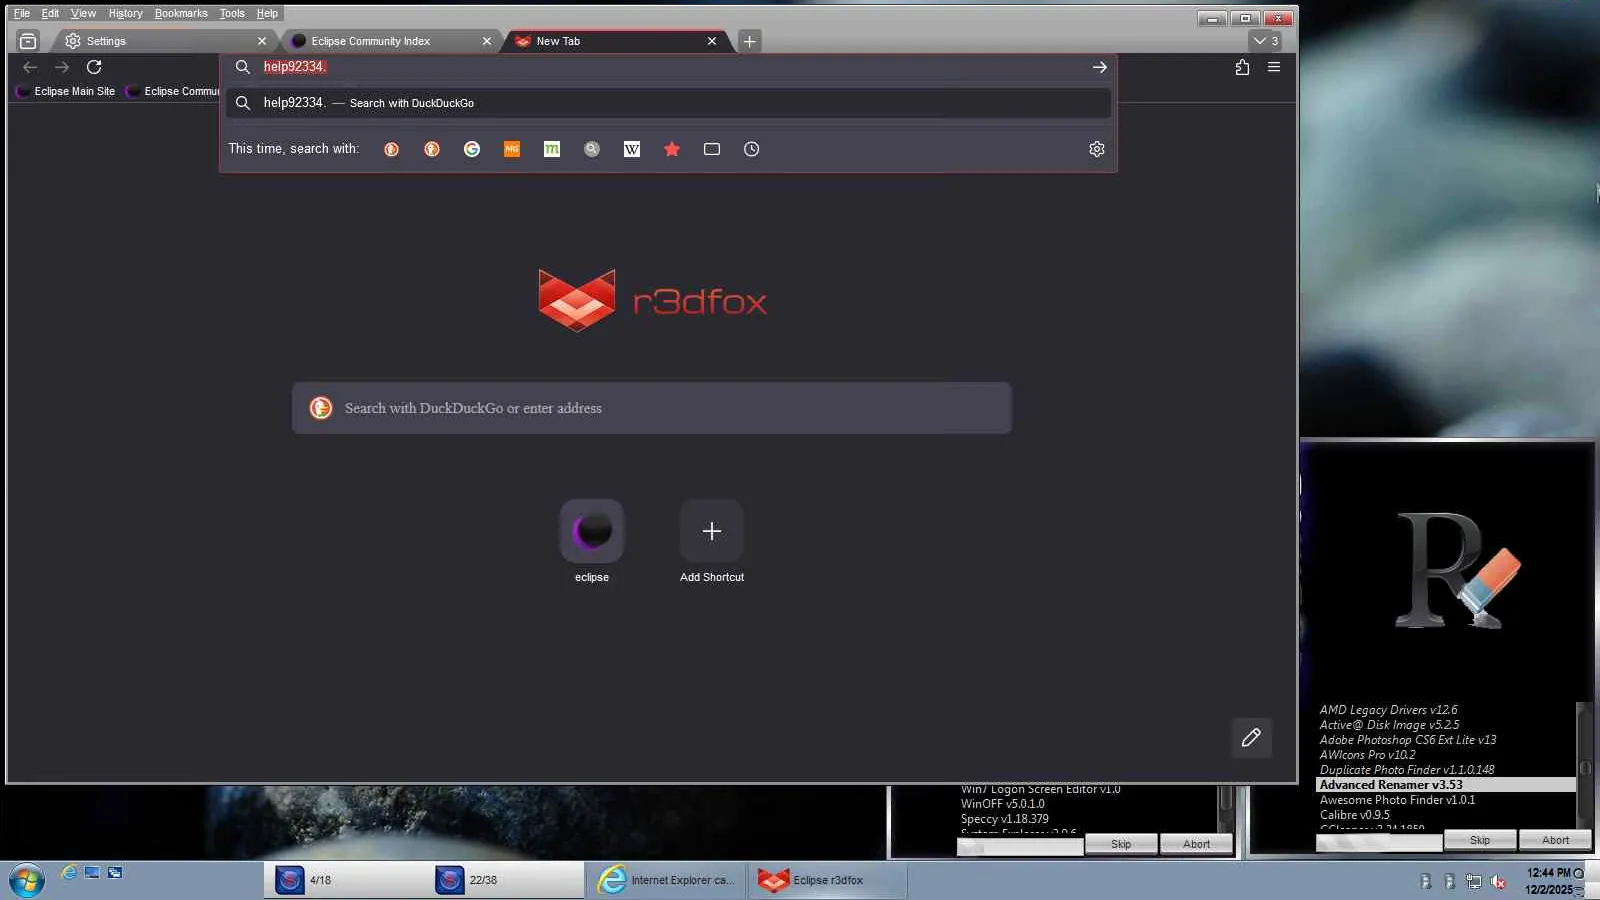Open the Firefox View button in tab bar

click(28, 41)
